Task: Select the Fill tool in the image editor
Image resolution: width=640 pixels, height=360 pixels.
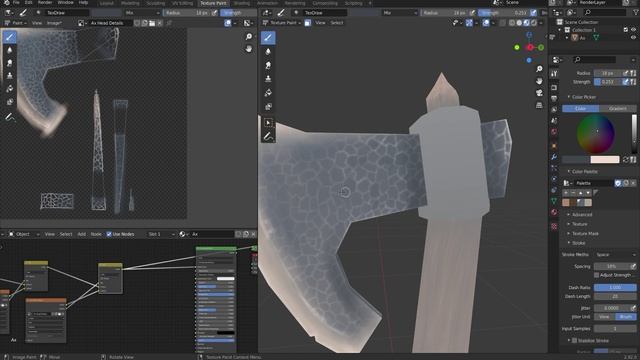Action: coord(10,89)
